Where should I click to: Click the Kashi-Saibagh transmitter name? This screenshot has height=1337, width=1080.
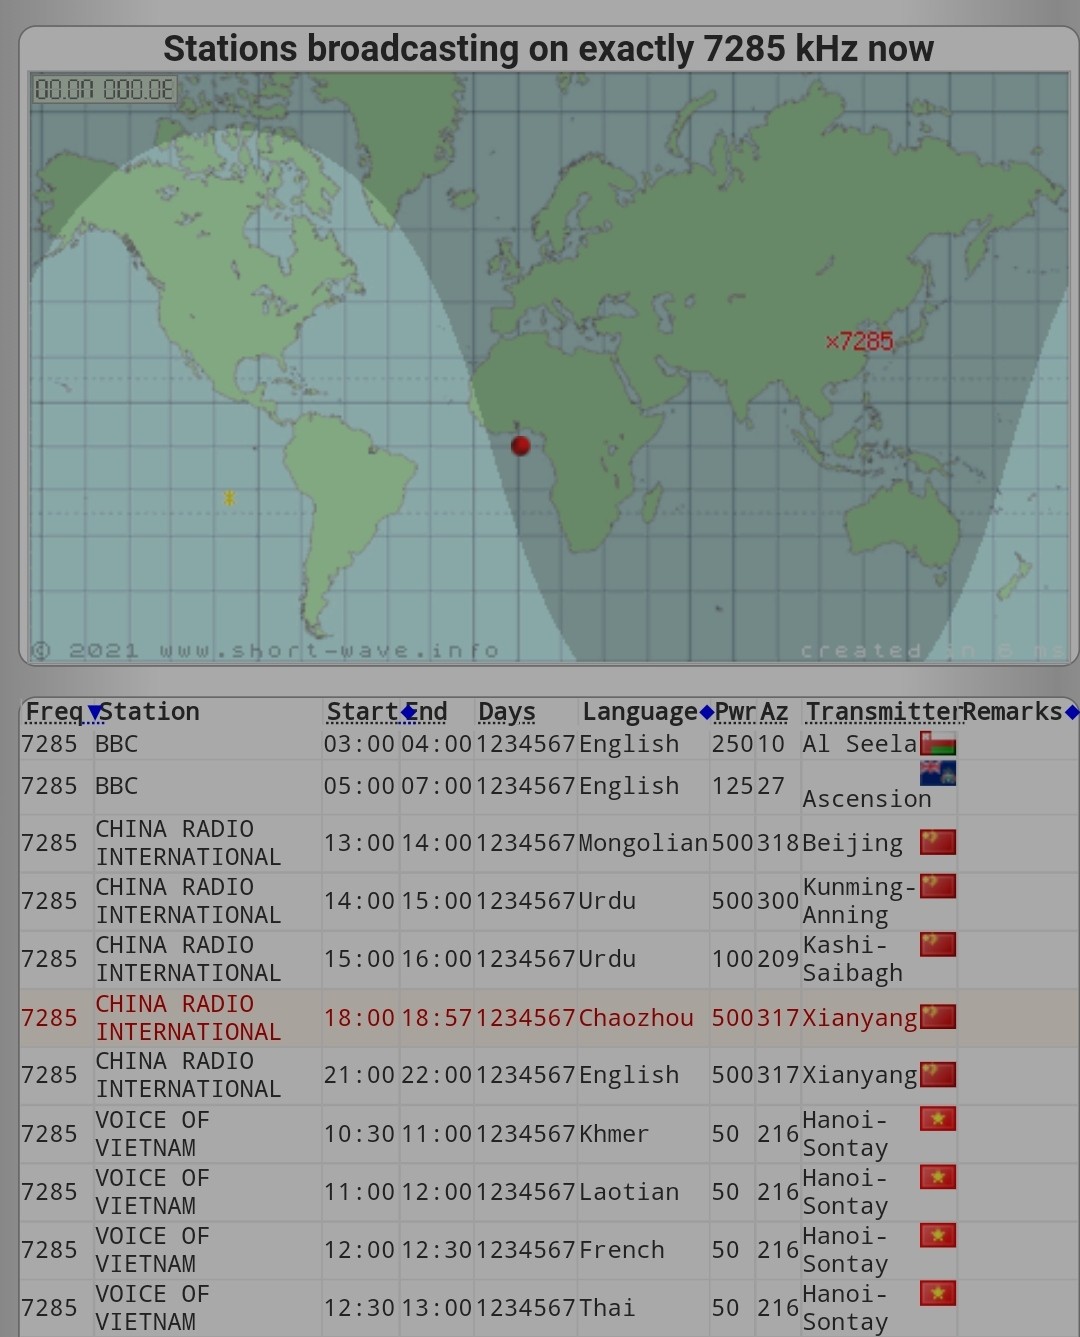[x=853, y=959]
